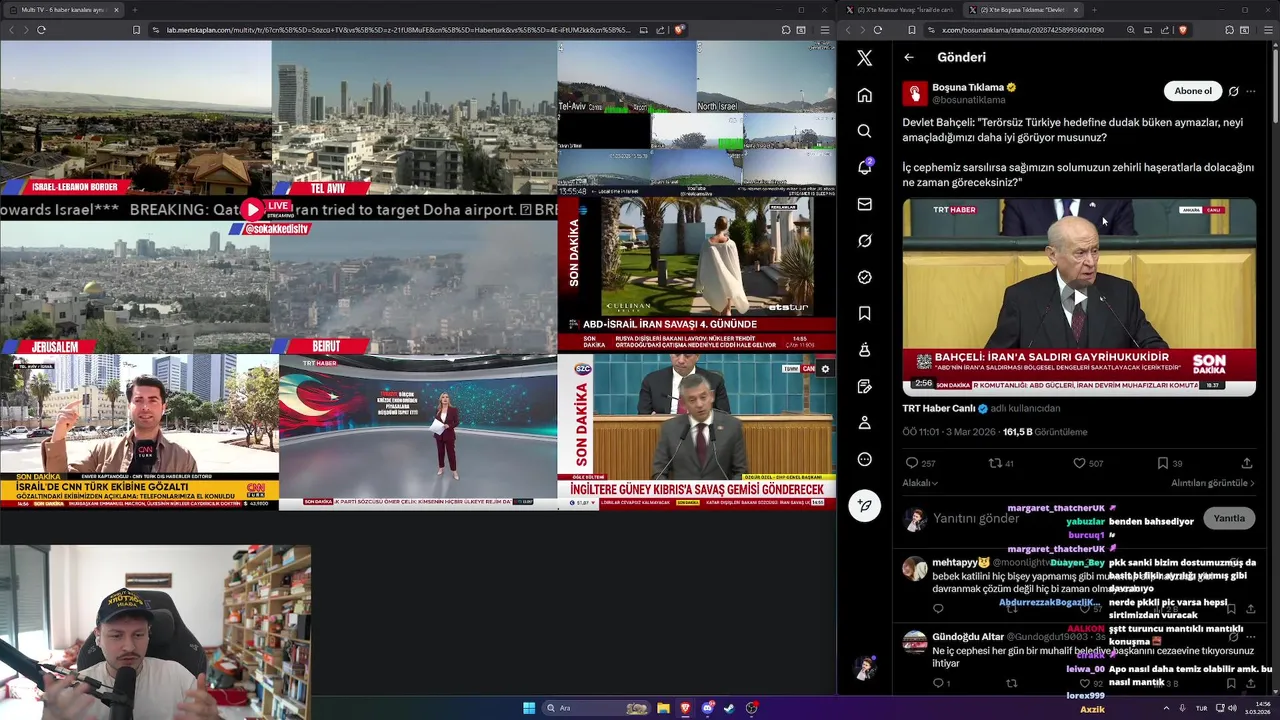Click the Brave shield icon in the left window
Screen dimensions: 1280x720
[679, 30]
